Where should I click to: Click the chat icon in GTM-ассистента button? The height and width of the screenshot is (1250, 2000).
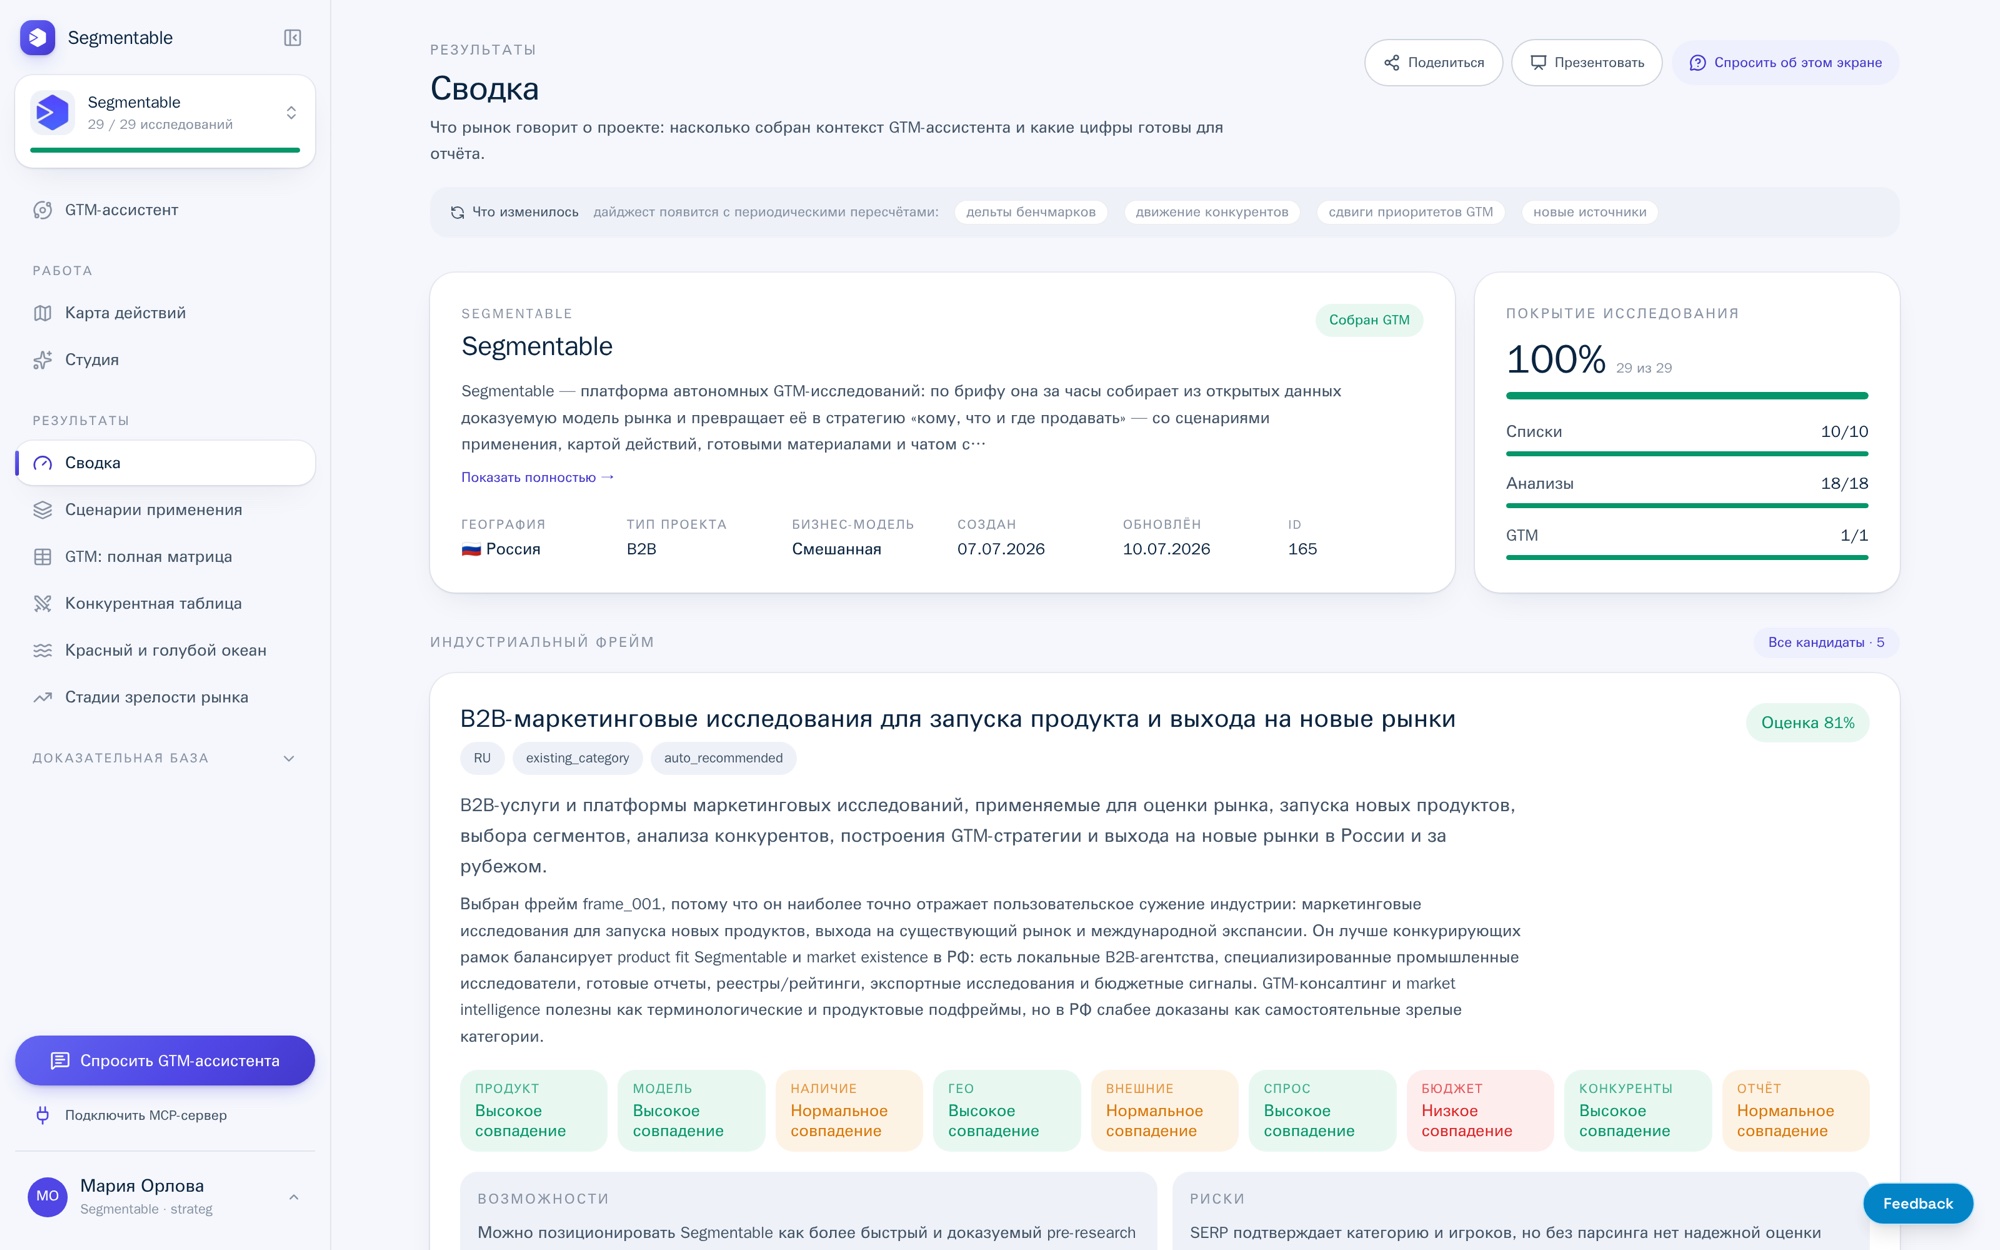tap(60, 1061)
